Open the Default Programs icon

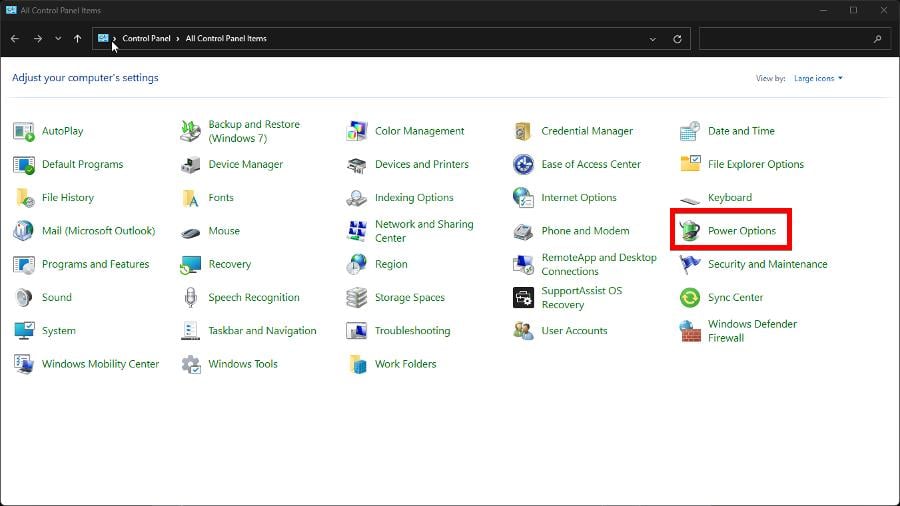[x=24, y=165]
